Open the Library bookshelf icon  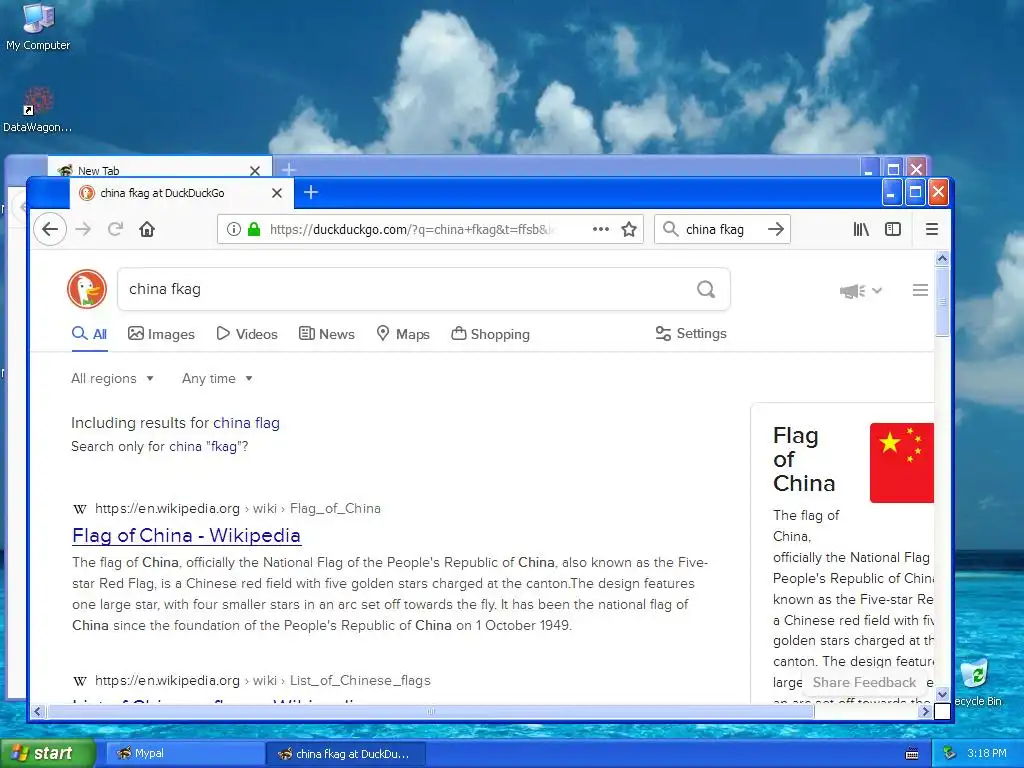point(861,229)
